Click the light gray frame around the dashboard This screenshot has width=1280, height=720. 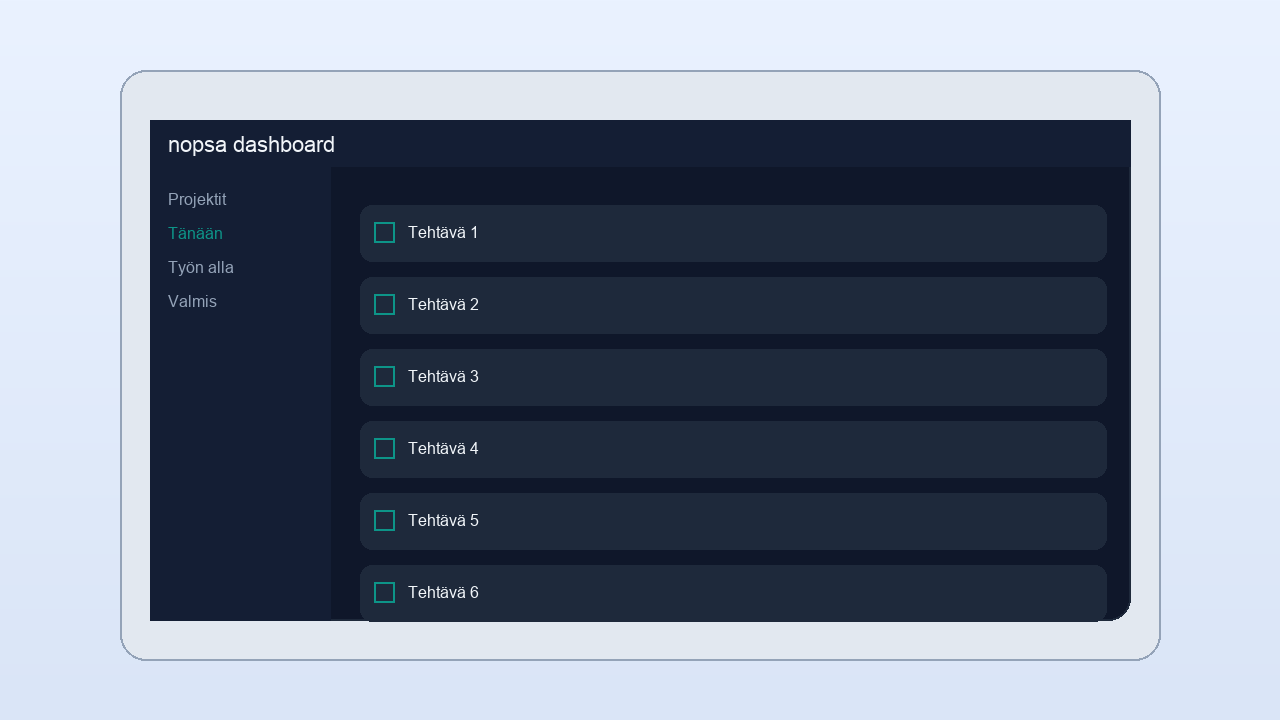point(640,95)
